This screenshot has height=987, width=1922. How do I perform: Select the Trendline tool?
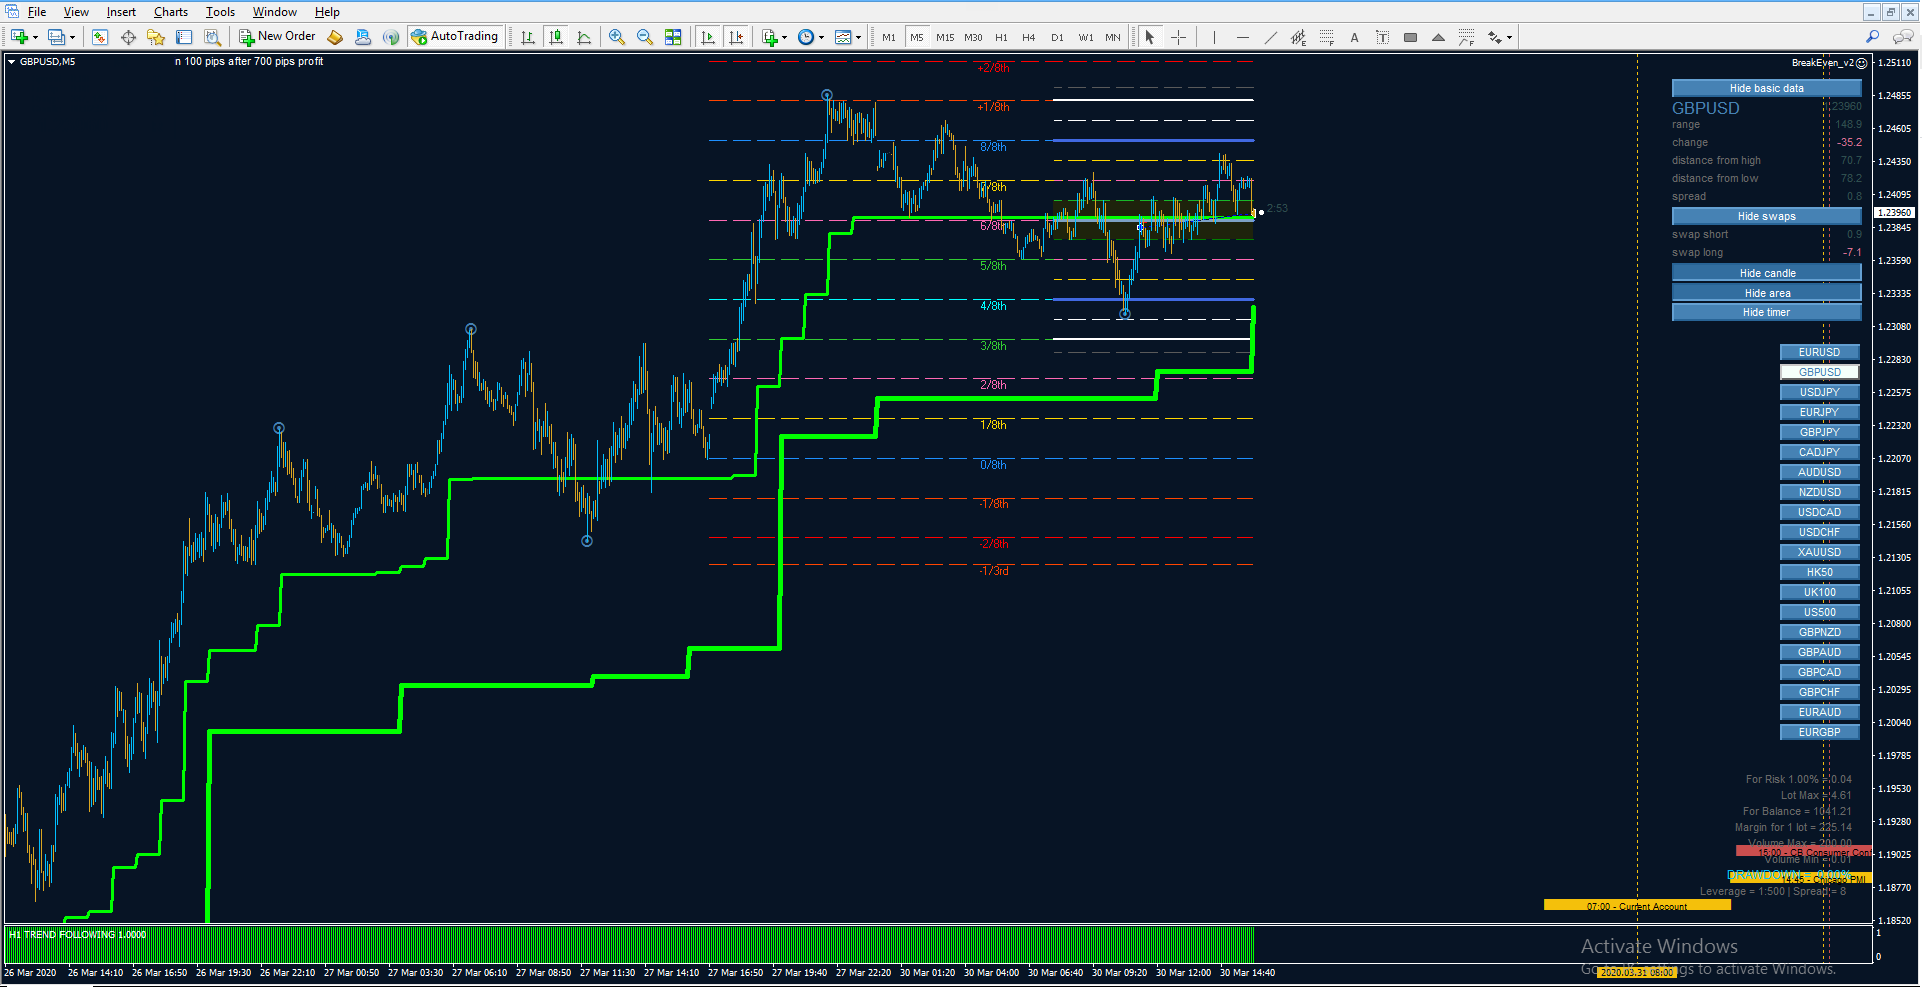(x=1270, y=37)
